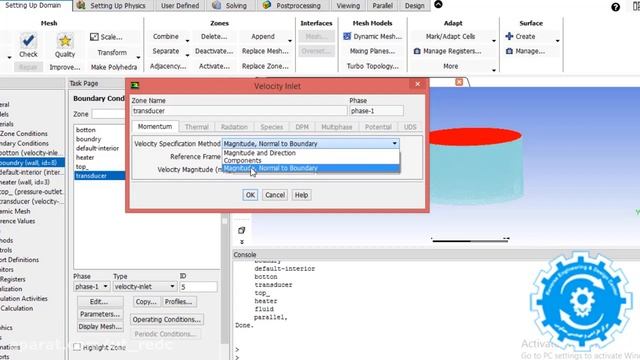Expand the Surface Create dropdown arrow
Image resolution: width=640 pixels, height=360 pixels.
click(x=557, y=41)
